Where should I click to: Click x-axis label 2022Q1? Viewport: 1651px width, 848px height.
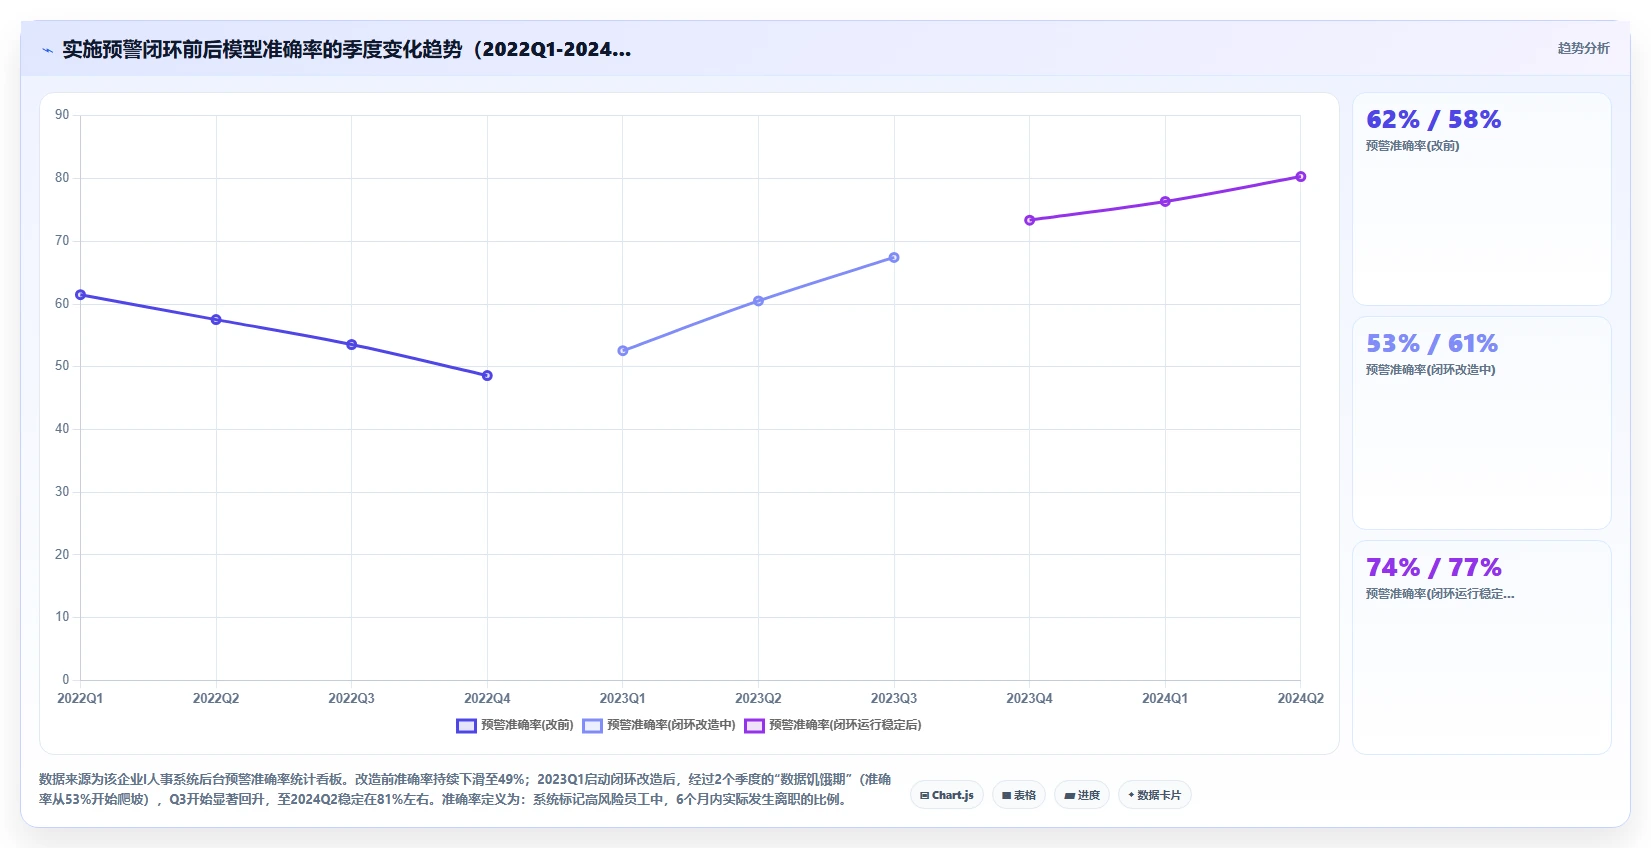[80, 698]
